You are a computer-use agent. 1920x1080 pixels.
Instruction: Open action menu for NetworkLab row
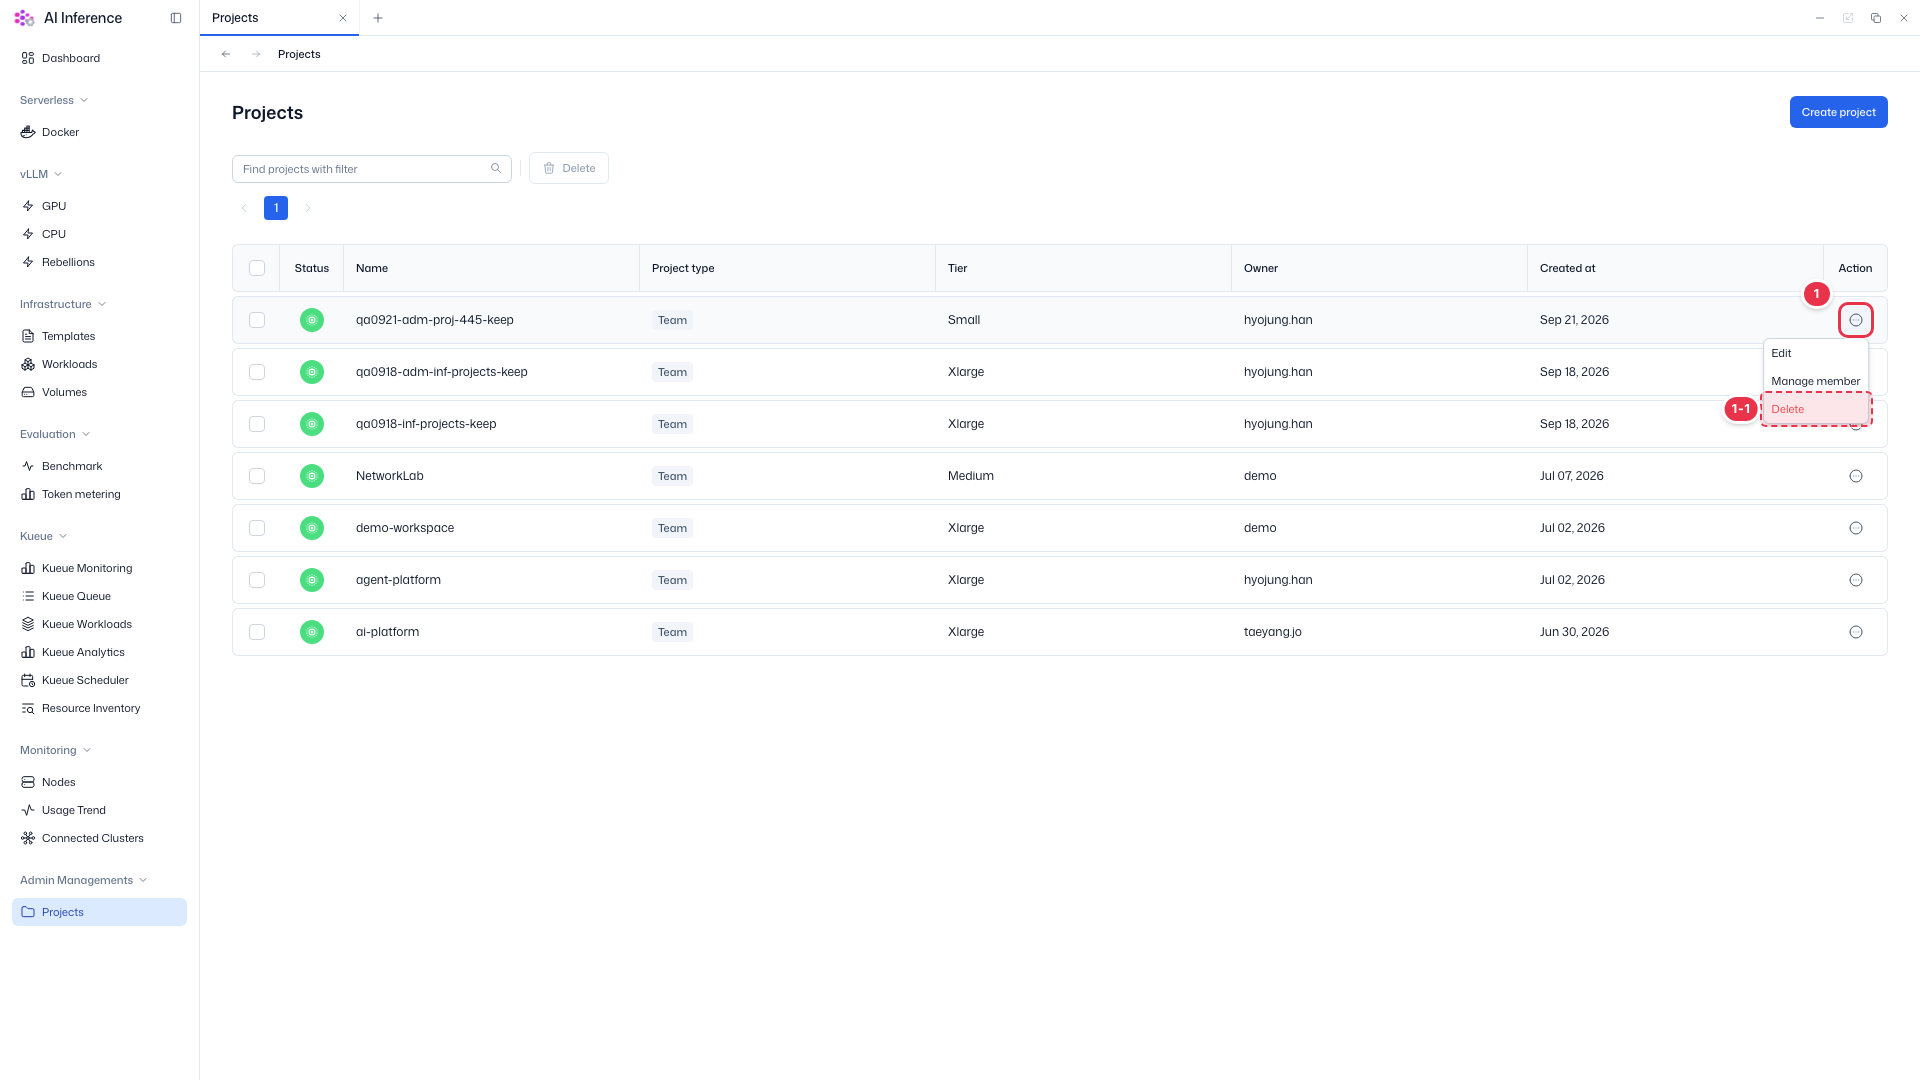(x=1856, y=476)
